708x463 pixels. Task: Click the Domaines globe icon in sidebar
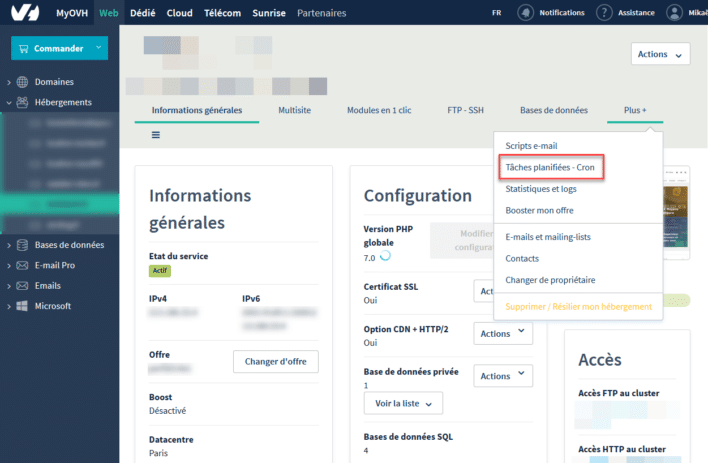click(x=22, y=82)
